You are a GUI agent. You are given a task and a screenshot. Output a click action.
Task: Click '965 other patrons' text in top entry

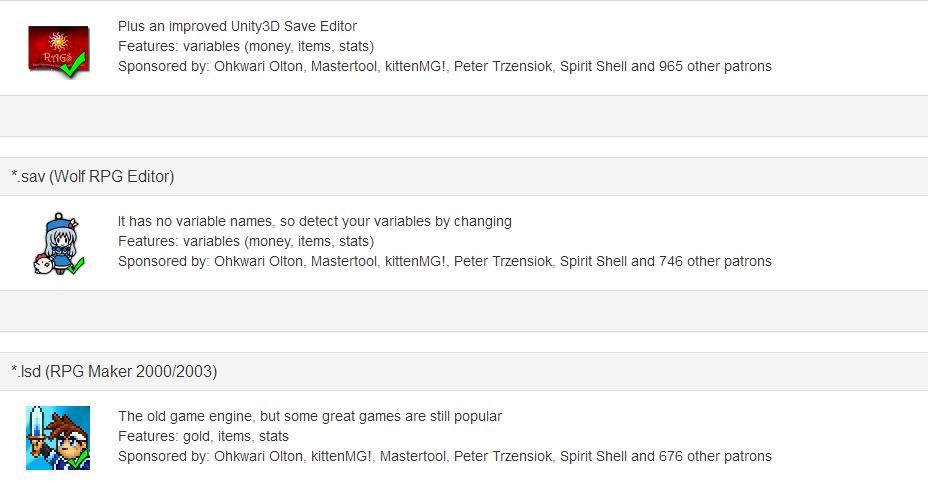[715, 66]
